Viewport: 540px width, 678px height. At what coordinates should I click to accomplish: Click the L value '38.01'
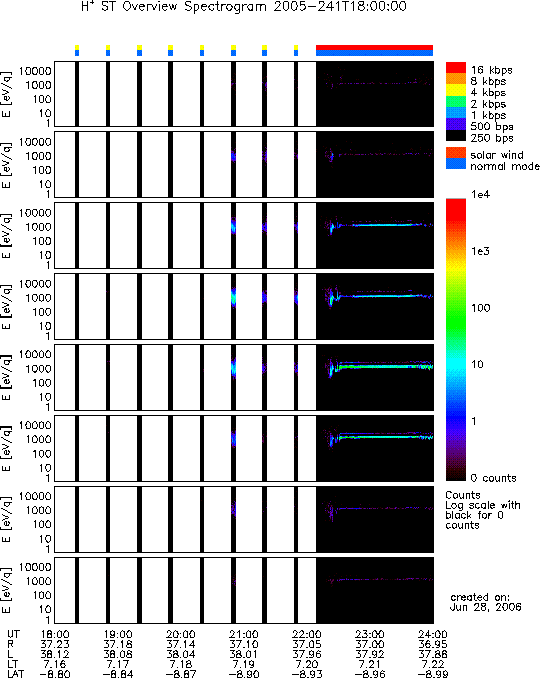[243, 654]
